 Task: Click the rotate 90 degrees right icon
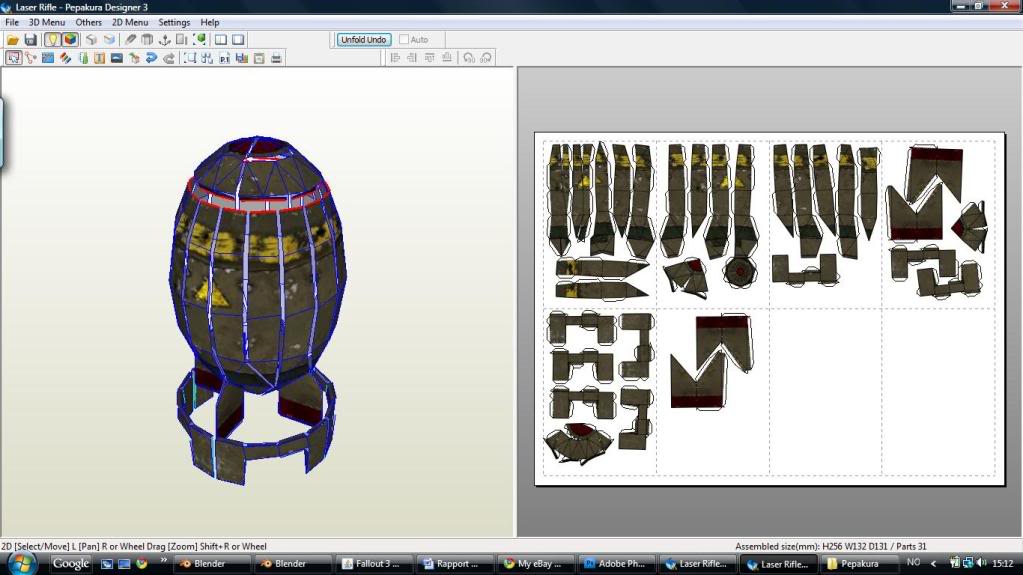[486, 58]
